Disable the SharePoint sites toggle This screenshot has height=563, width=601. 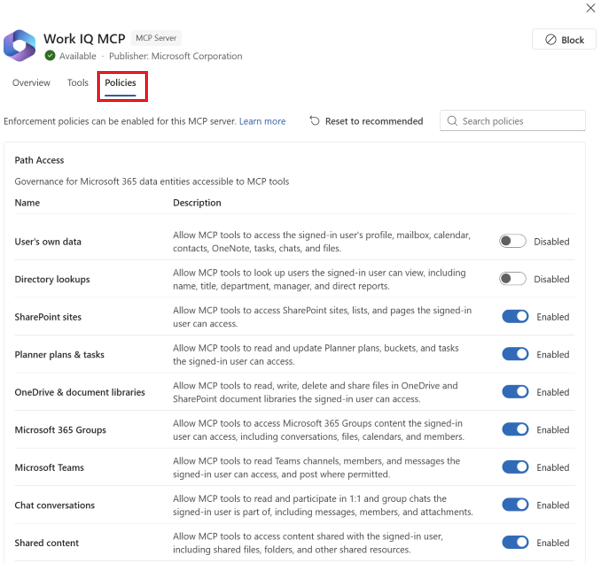pyautogui.click(x=515, y=317)
